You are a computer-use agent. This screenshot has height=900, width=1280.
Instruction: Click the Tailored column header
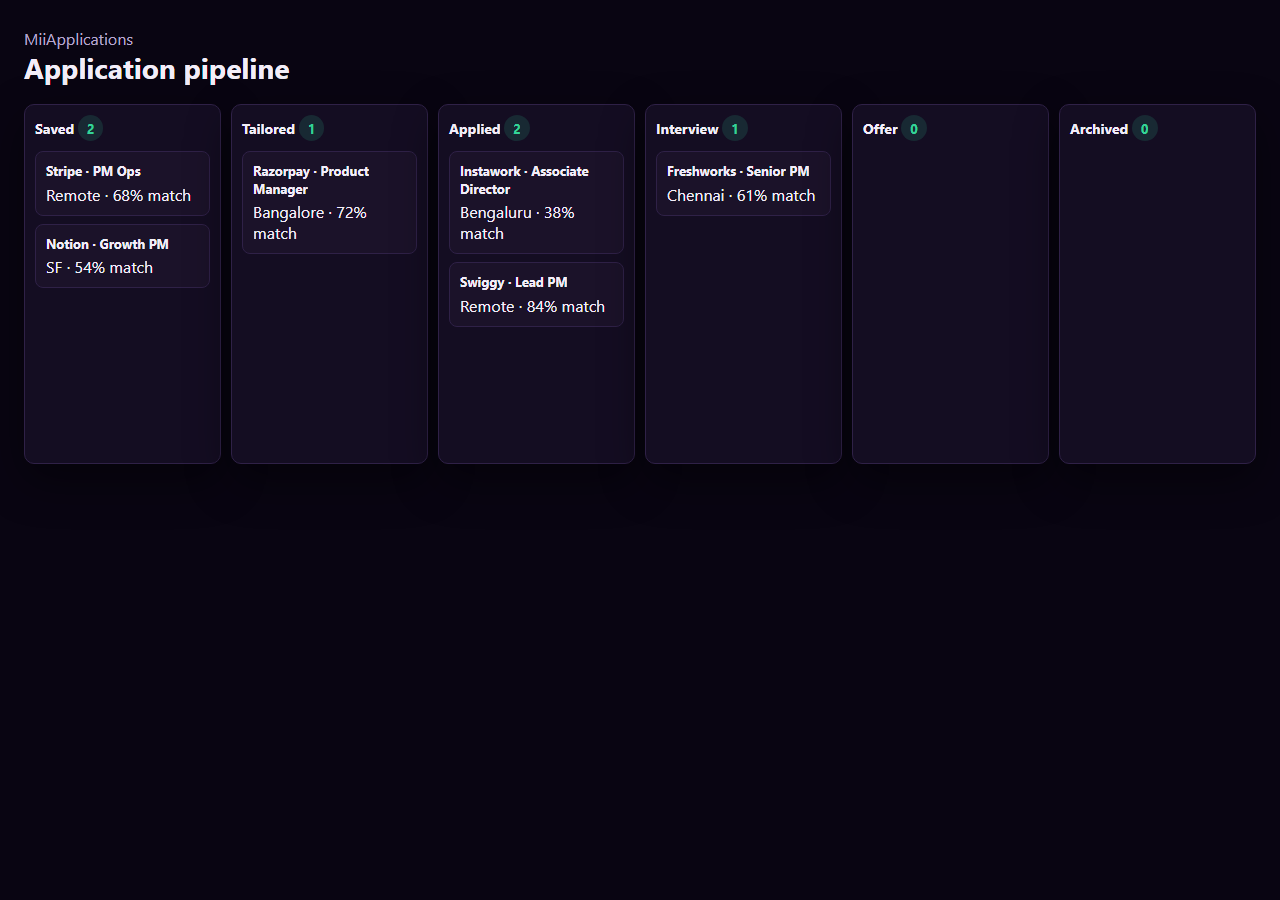click(268, 129)
